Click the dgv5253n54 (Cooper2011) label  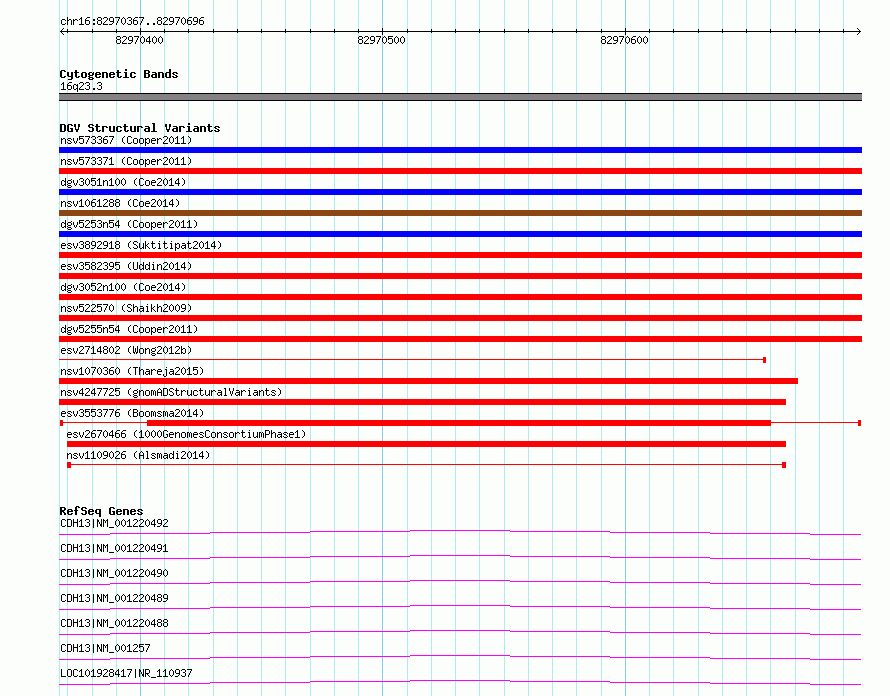129,224
